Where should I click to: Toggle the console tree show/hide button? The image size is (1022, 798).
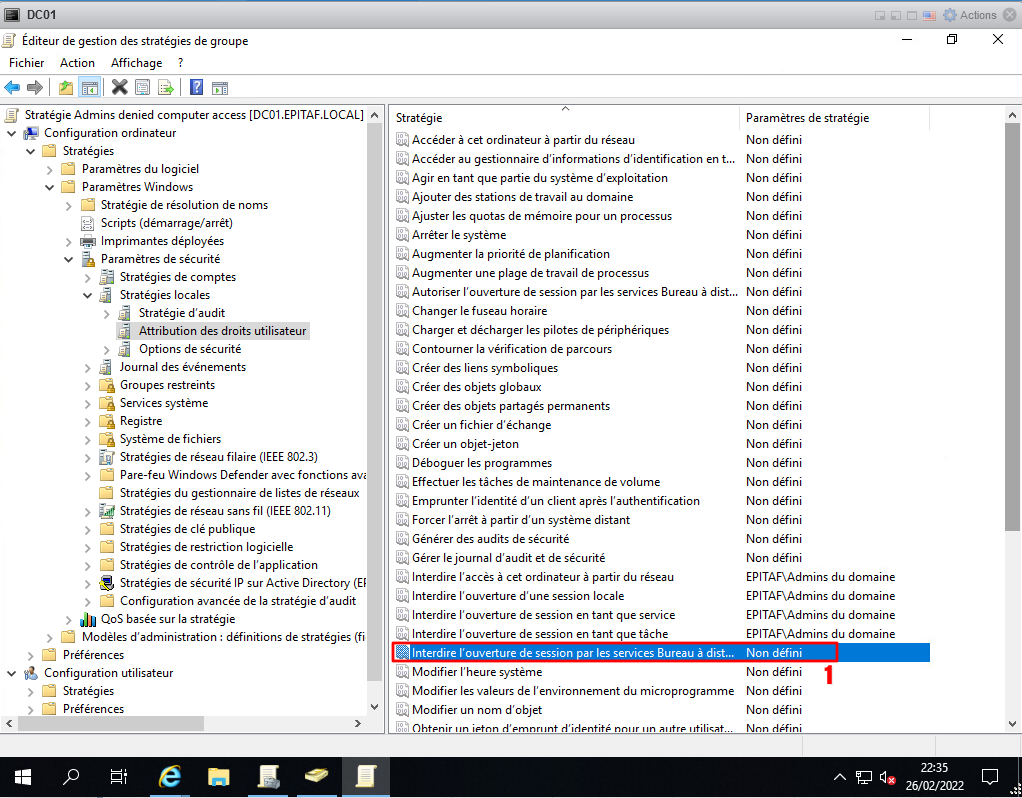click(90, 87)
